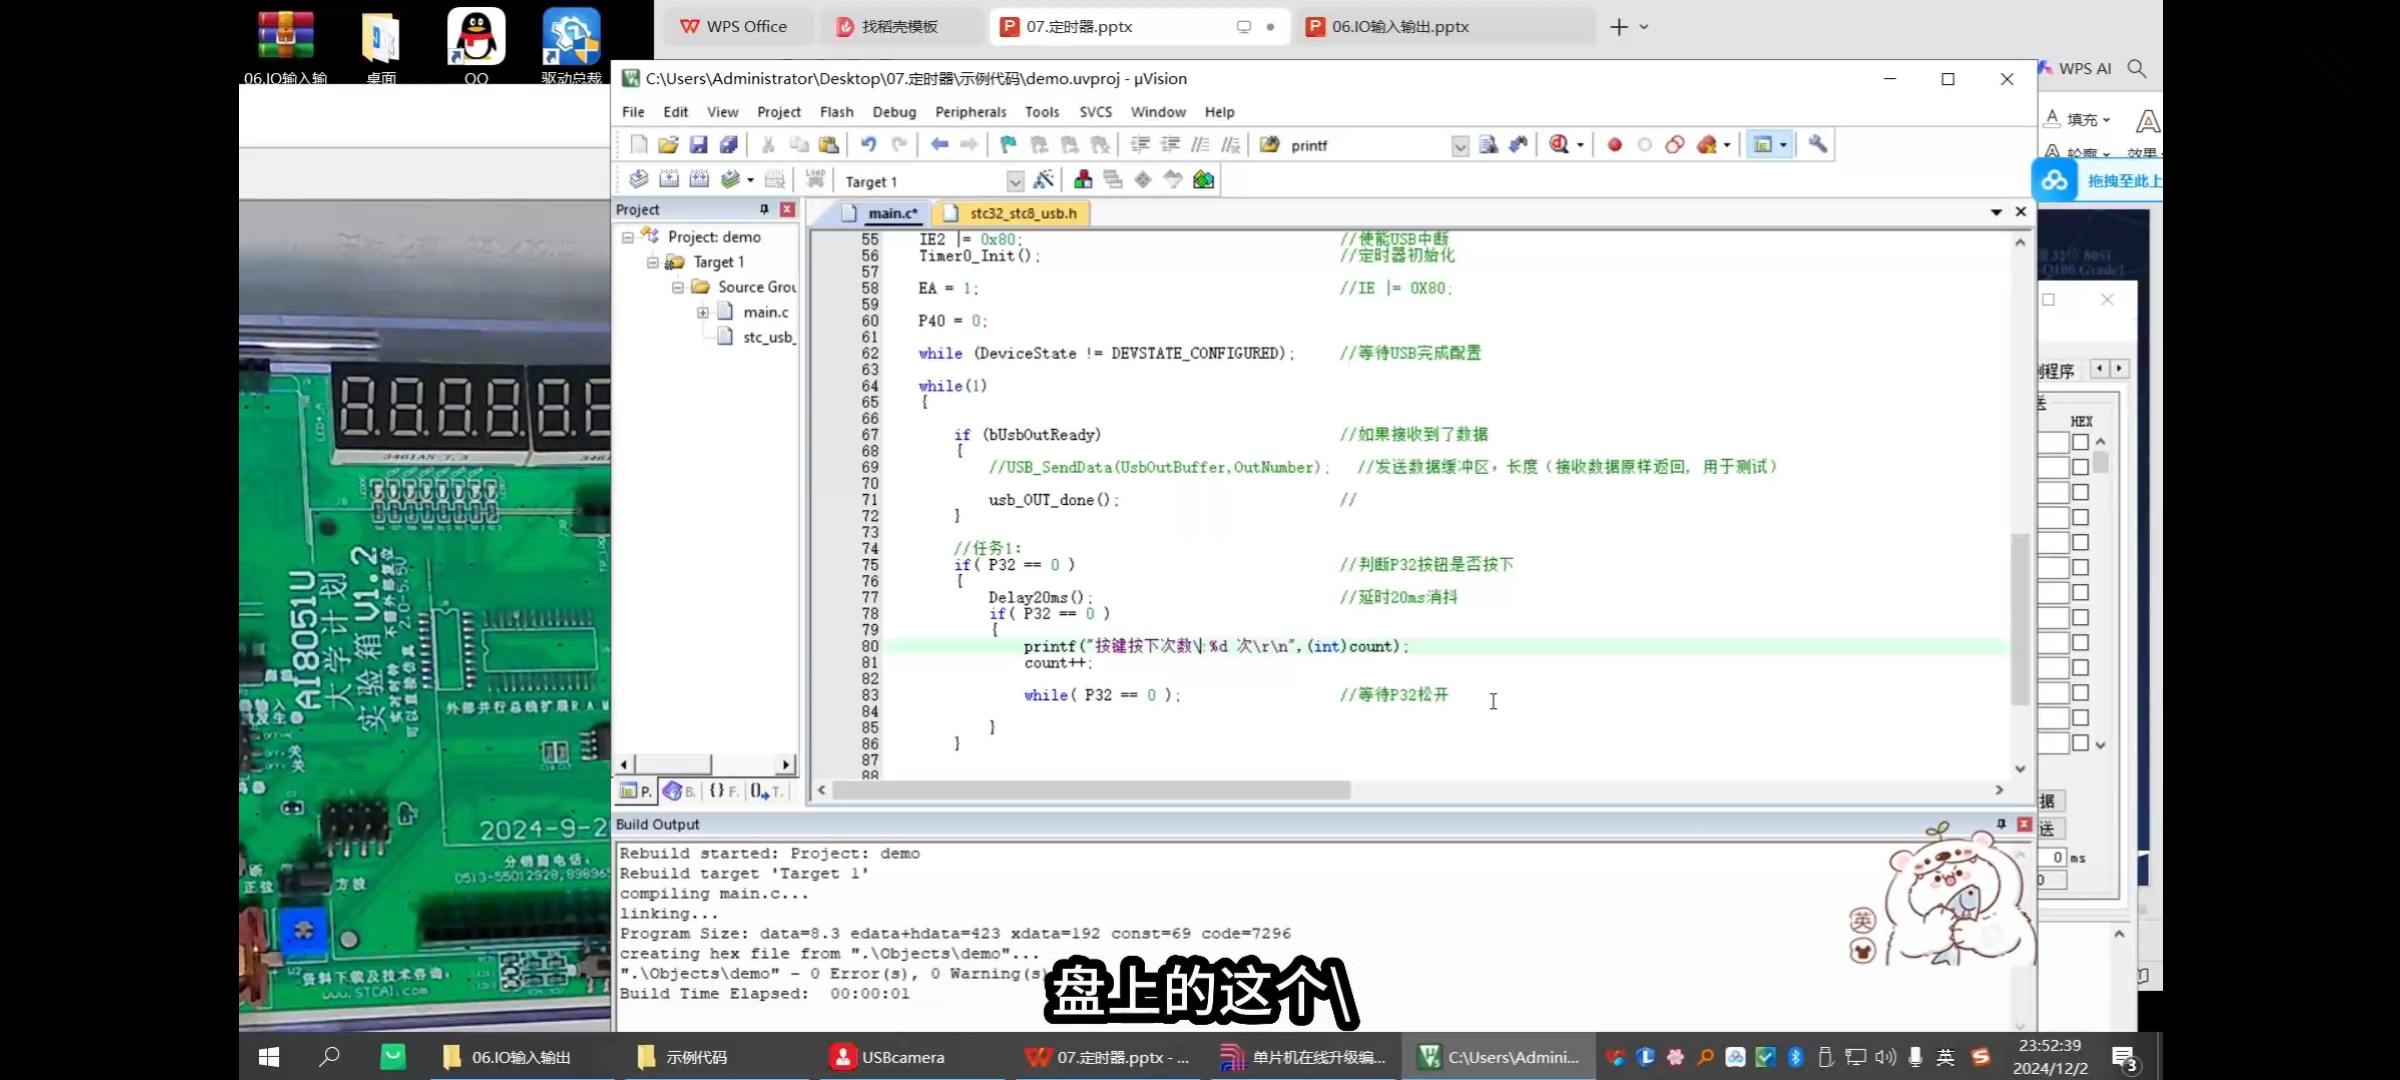Tick the first HEX checkbox
This screenshot has height=1080, width=2400.
[x=2080, y=442]
